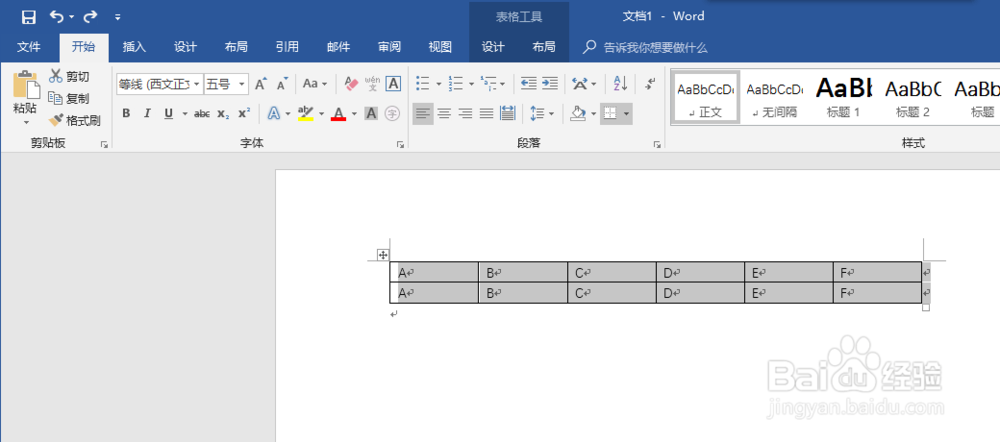Select align left
The width and height of the screenshot is (1000, 442).
pyautogui.click(x=423, y=114)
